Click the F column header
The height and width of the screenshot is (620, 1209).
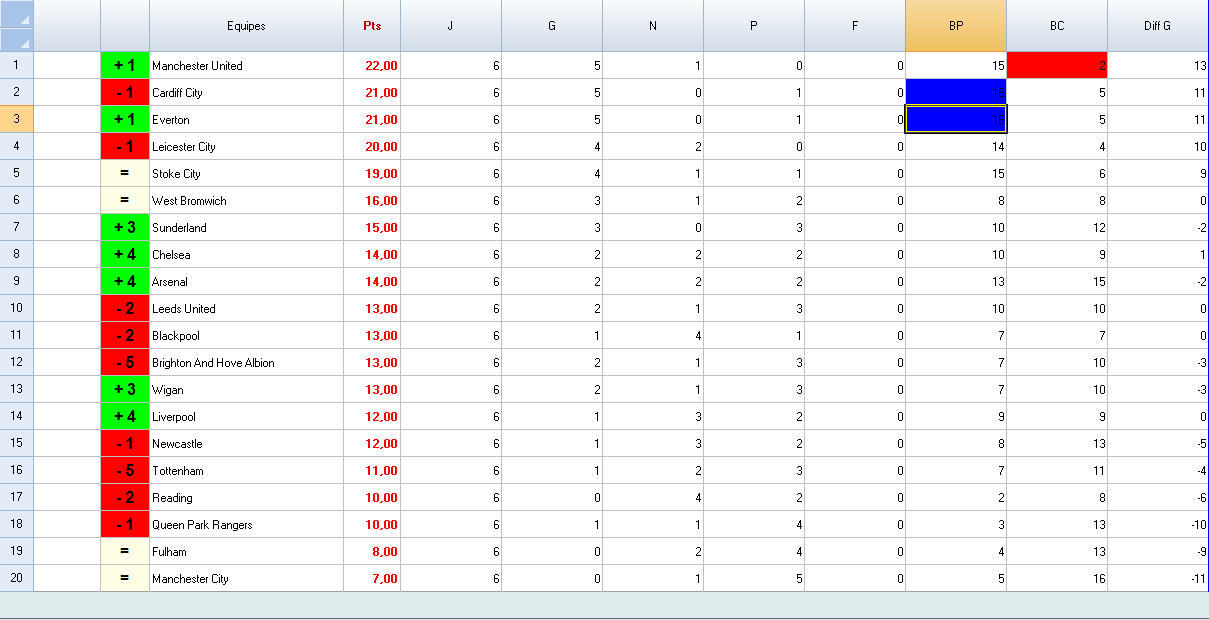point(855,26)
